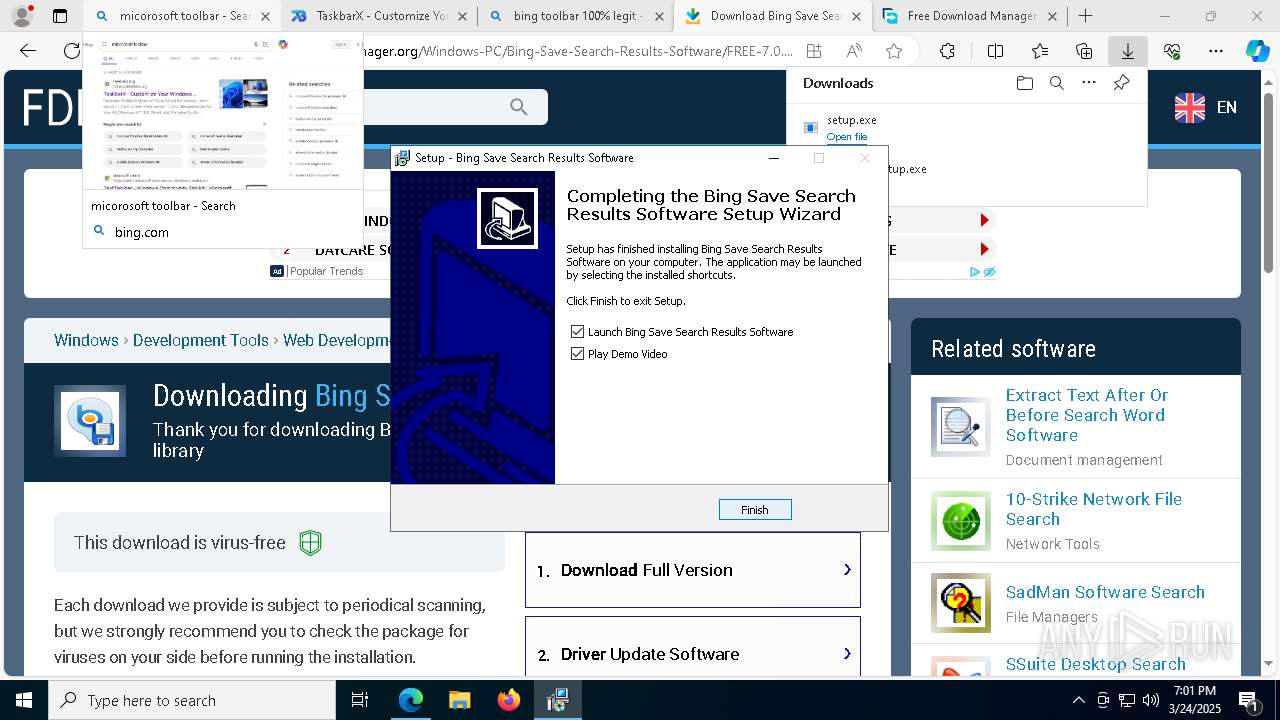The height and width of the screenshot is (720, 1280).
Task: Toggle the Split screen icon
Action: click(995, 51)
